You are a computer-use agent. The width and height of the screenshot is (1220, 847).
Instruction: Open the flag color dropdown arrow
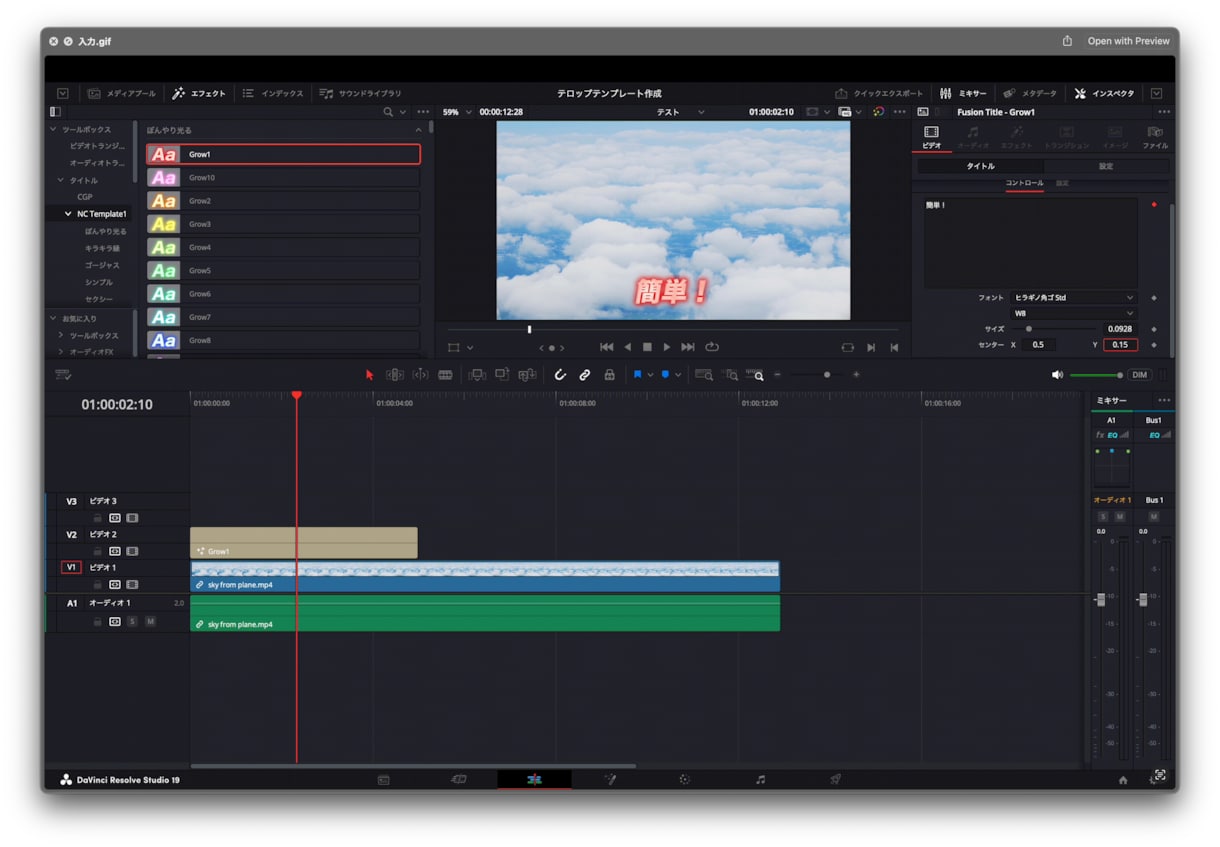[650, 375]
